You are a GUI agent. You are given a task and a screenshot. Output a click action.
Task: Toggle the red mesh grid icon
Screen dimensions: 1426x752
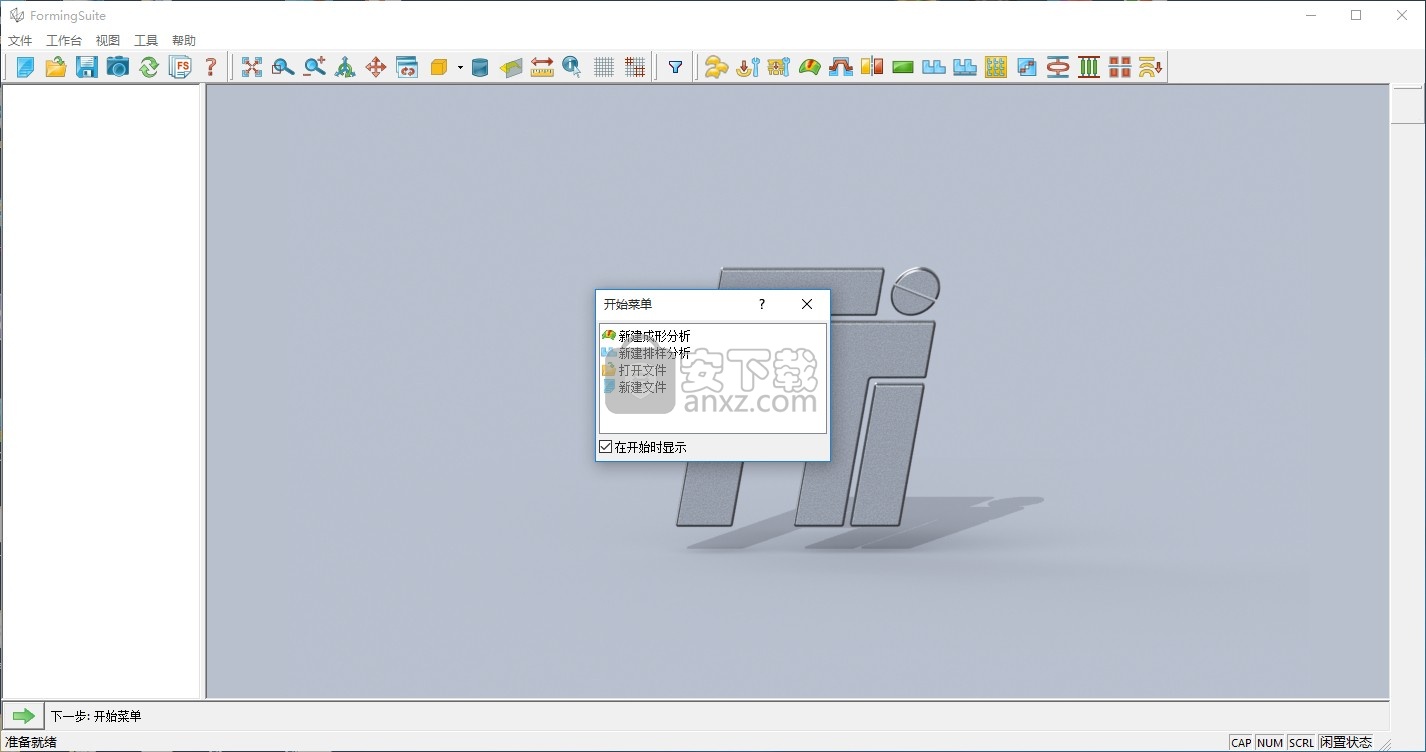click(635, 67)
